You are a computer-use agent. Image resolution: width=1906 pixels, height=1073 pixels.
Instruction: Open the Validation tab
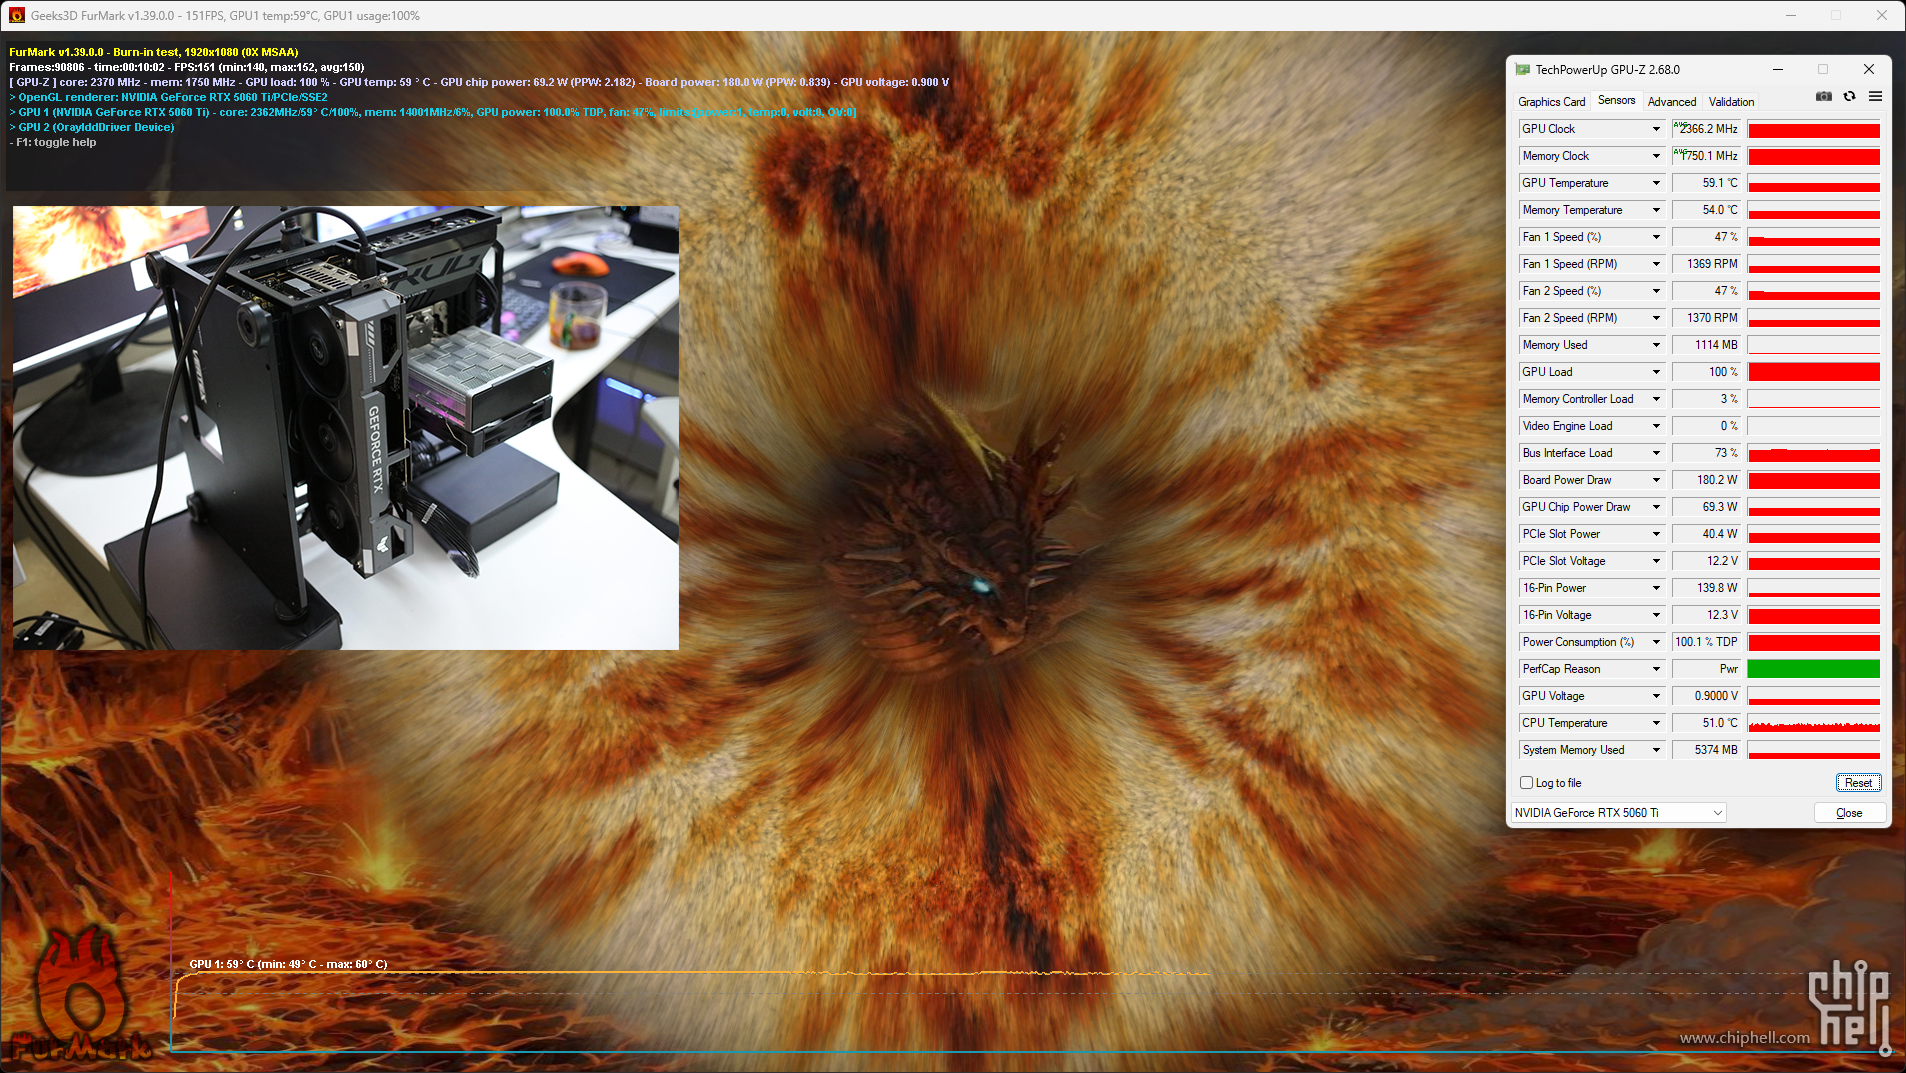click(x=1731, y=102)
